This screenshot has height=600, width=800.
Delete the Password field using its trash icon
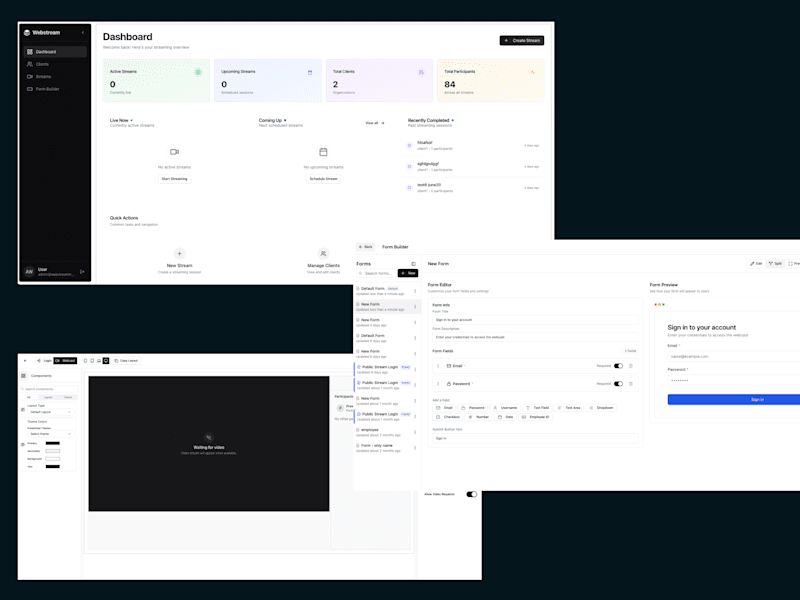[631, 384]
